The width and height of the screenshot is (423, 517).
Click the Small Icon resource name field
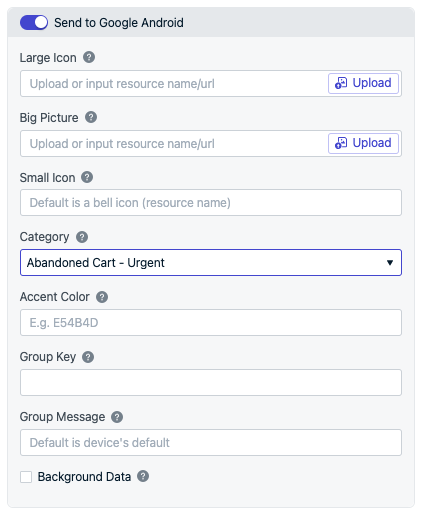click(211, 203)
